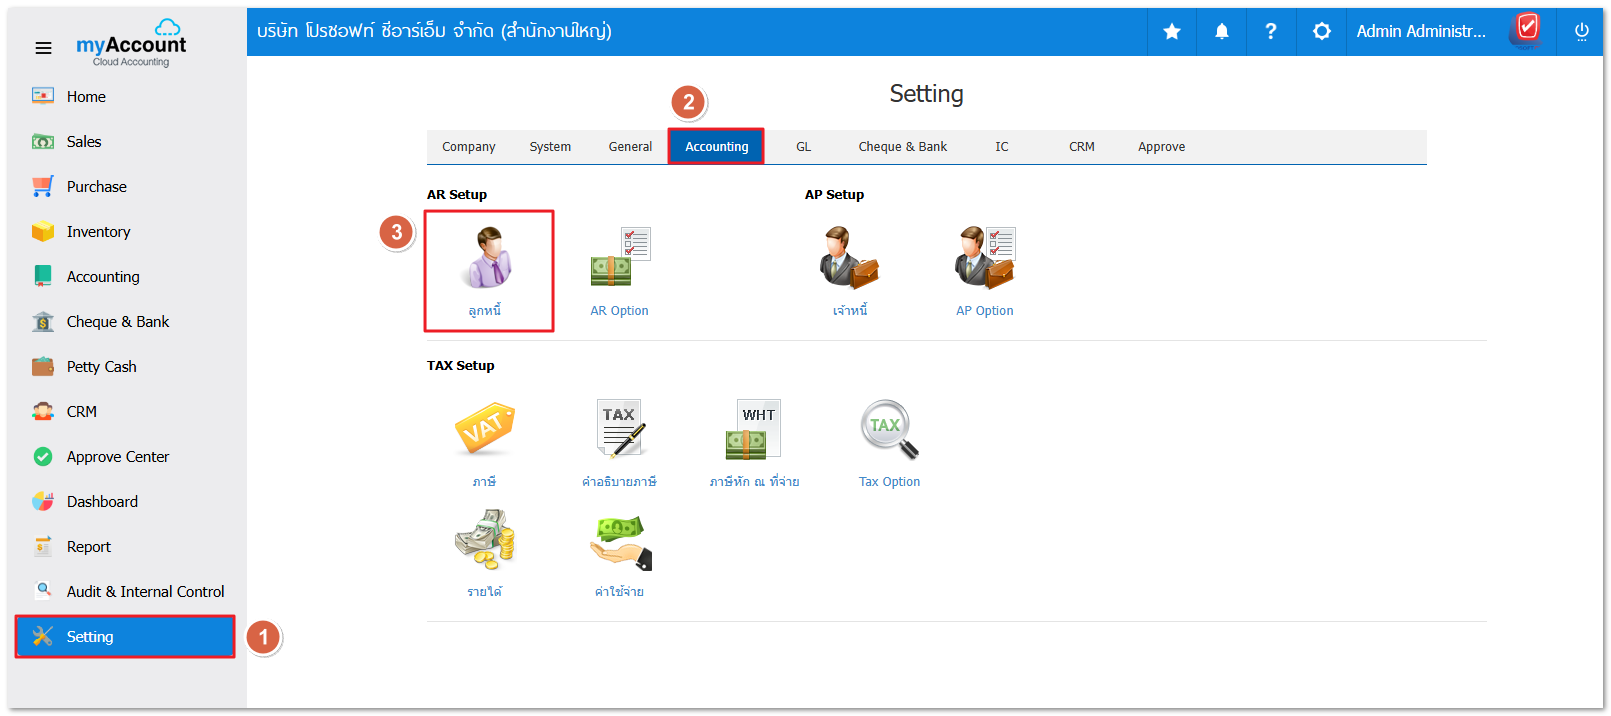The image size is (1611, 716).
Task: Click the favorites star icon
Action: pyautogui.click(x=1172, y=32)
